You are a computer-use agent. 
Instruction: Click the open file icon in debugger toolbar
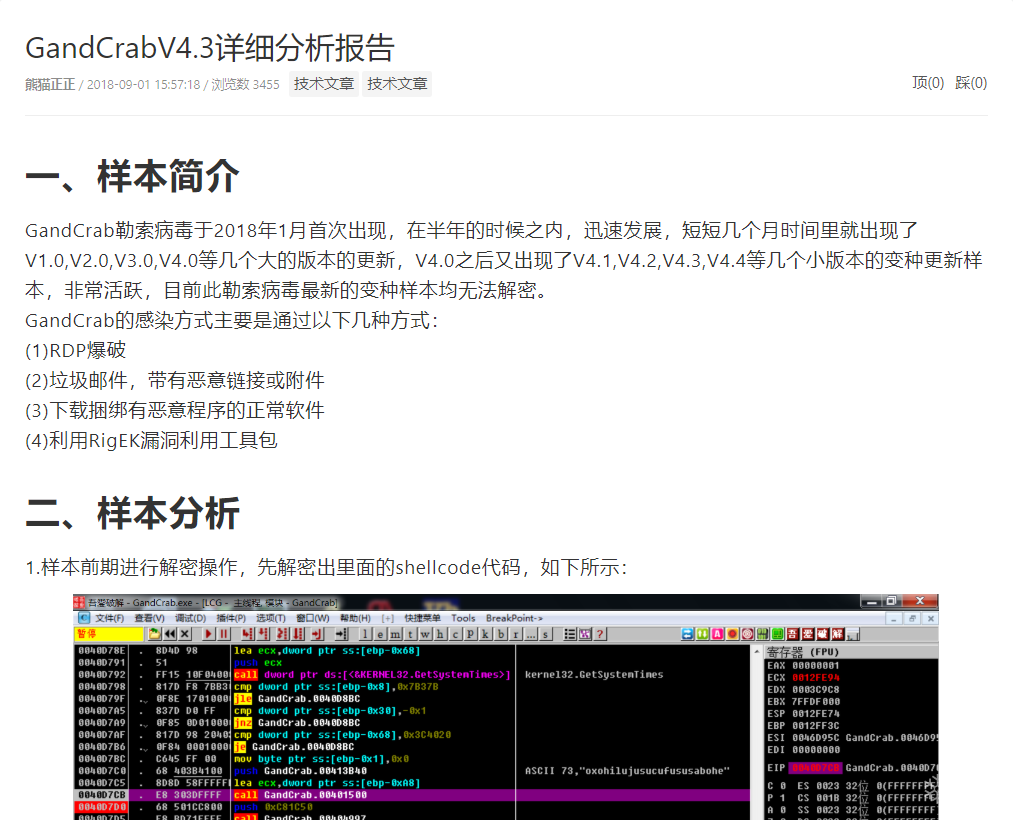[154, 634]
